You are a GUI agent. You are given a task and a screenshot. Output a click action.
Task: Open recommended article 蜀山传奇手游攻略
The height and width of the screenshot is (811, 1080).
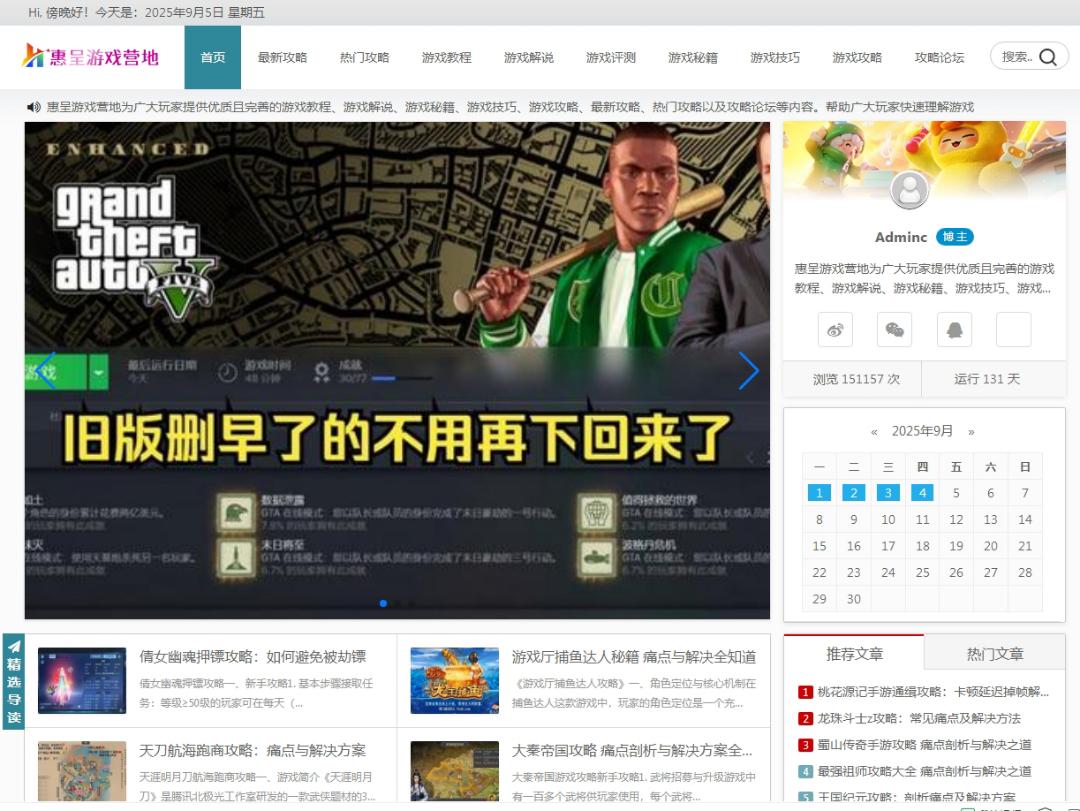(924, 744)
